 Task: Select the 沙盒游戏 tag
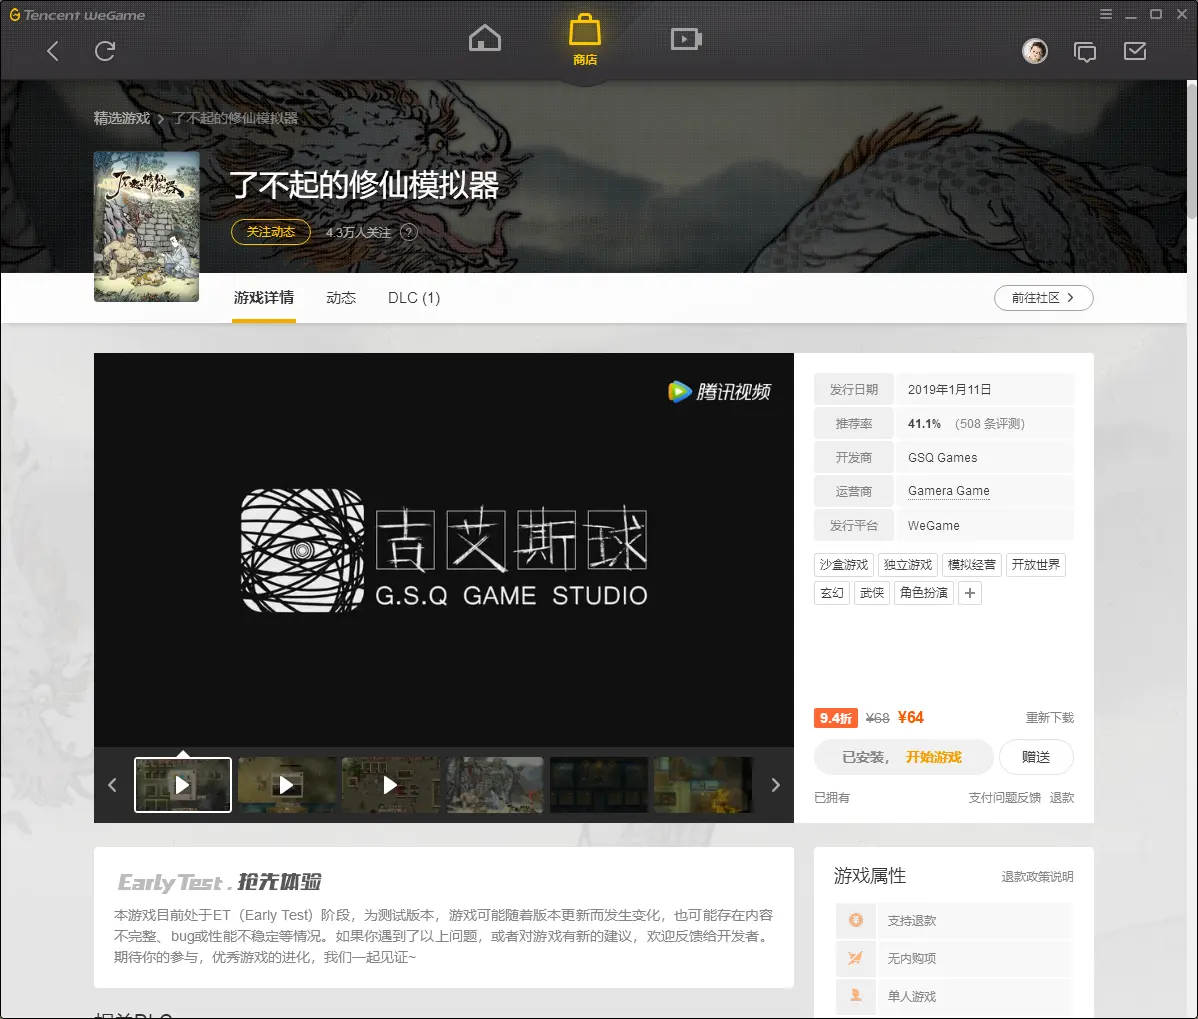coord(843,565)
